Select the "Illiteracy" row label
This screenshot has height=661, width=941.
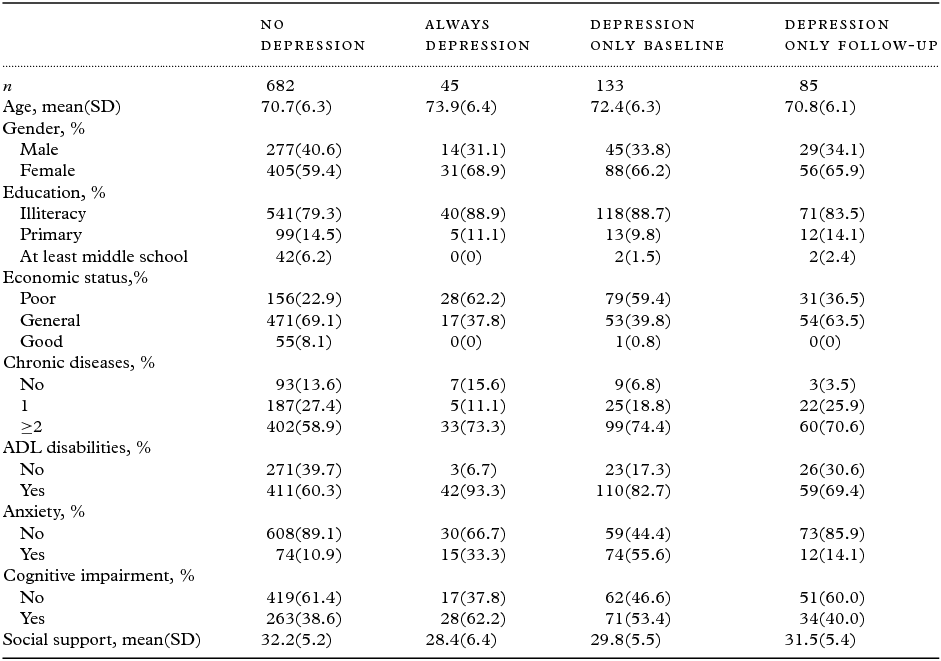[53, 213]
